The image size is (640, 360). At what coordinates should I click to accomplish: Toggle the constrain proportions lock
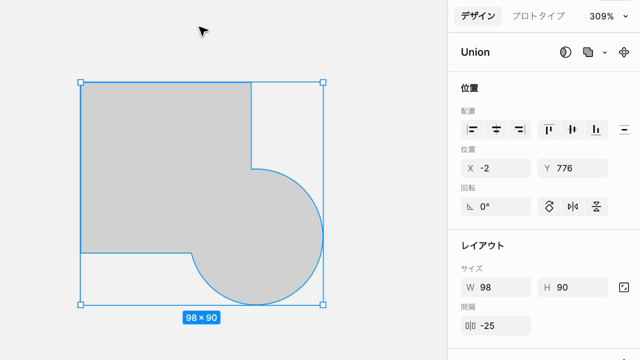point(624,287)
